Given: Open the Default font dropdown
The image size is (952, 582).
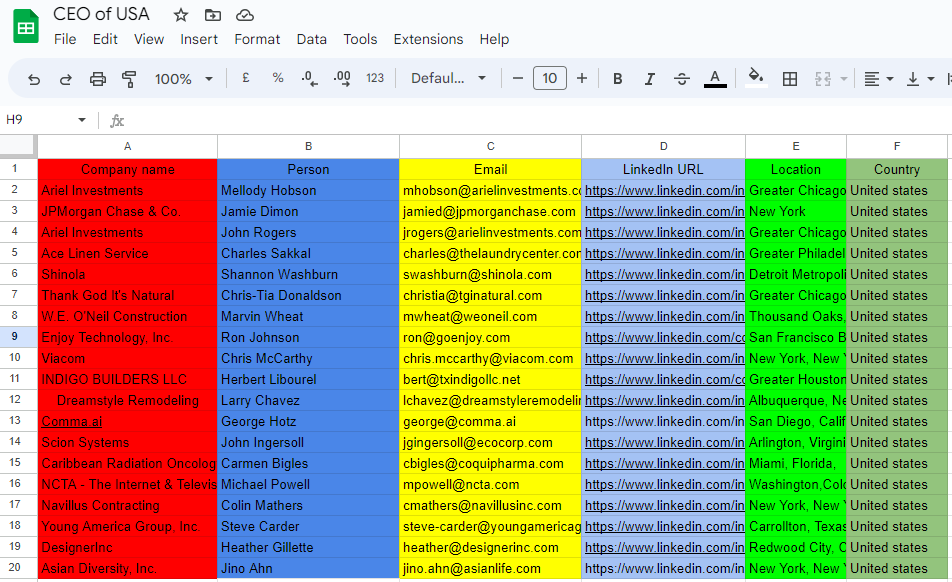Looking at the screenshot, I should click(449, 78).
